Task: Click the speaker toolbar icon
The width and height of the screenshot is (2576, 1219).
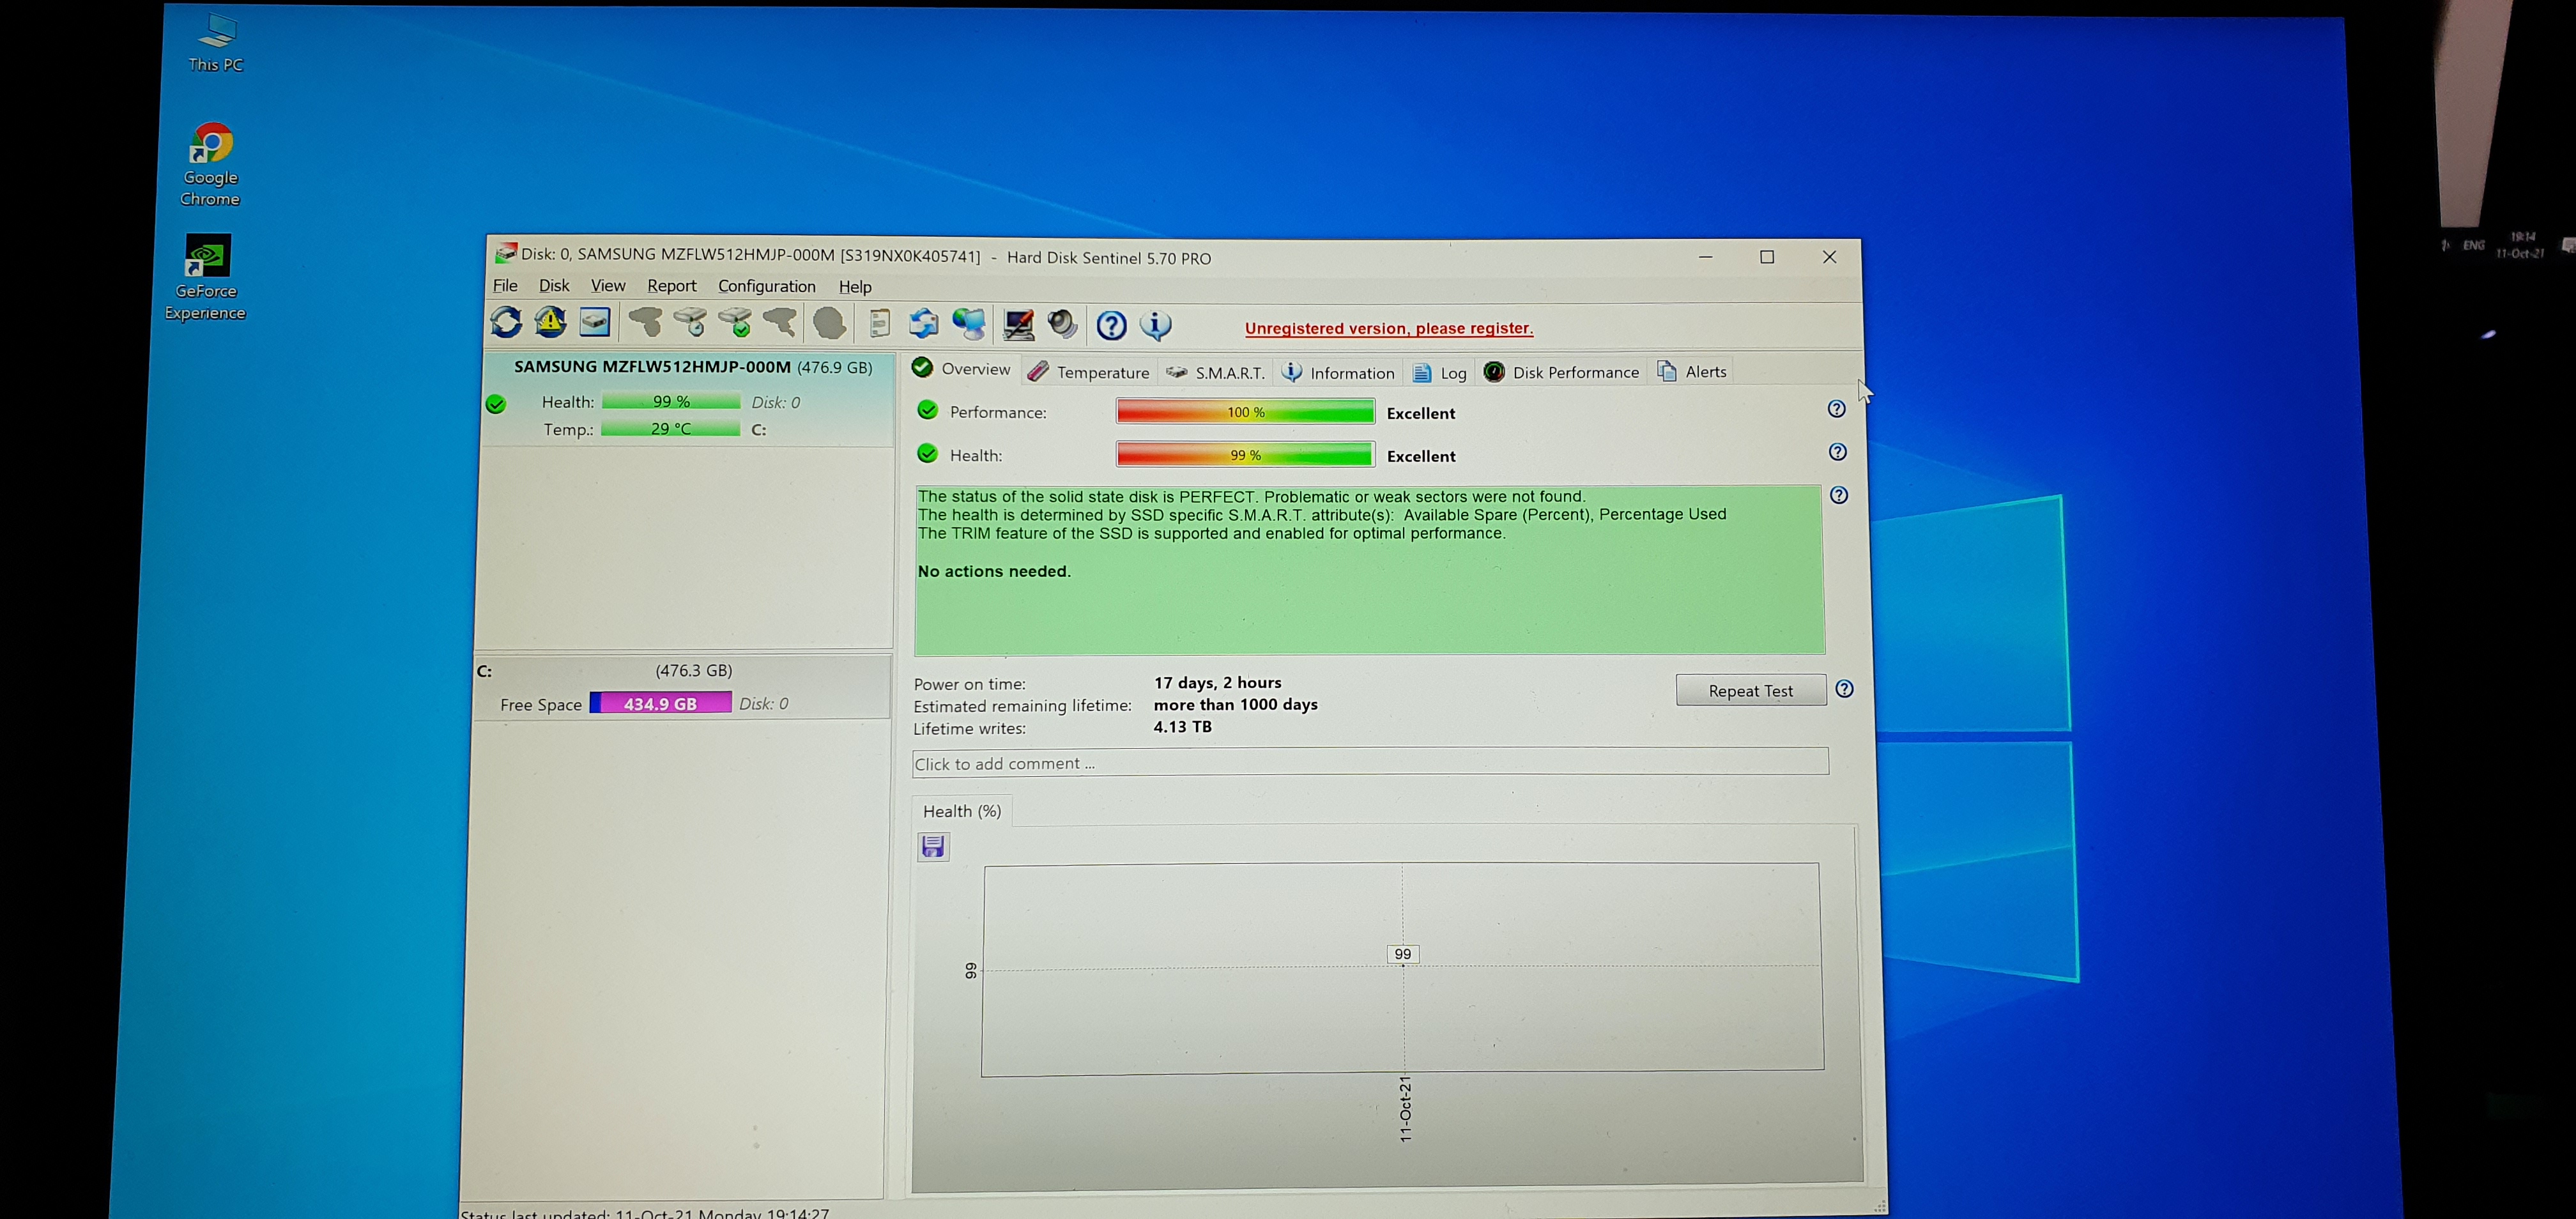Action: click(1062, 324)
